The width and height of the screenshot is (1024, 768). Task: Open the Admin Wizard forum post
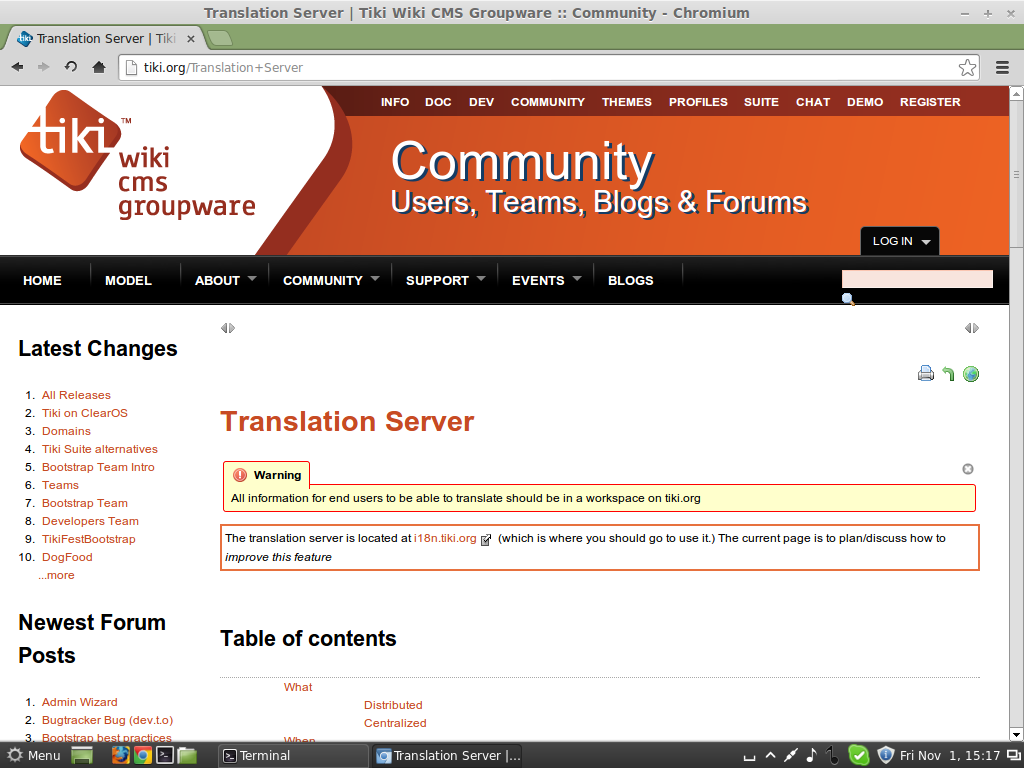[x=80, y=702]
